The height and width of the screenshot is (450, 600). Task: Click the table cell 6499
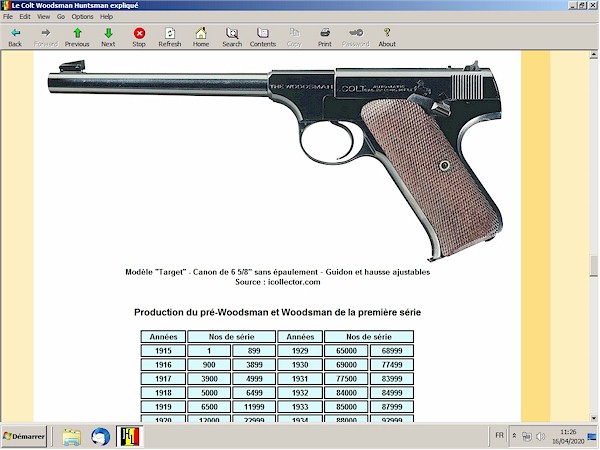pyautogui.click(x=254, y=393)
